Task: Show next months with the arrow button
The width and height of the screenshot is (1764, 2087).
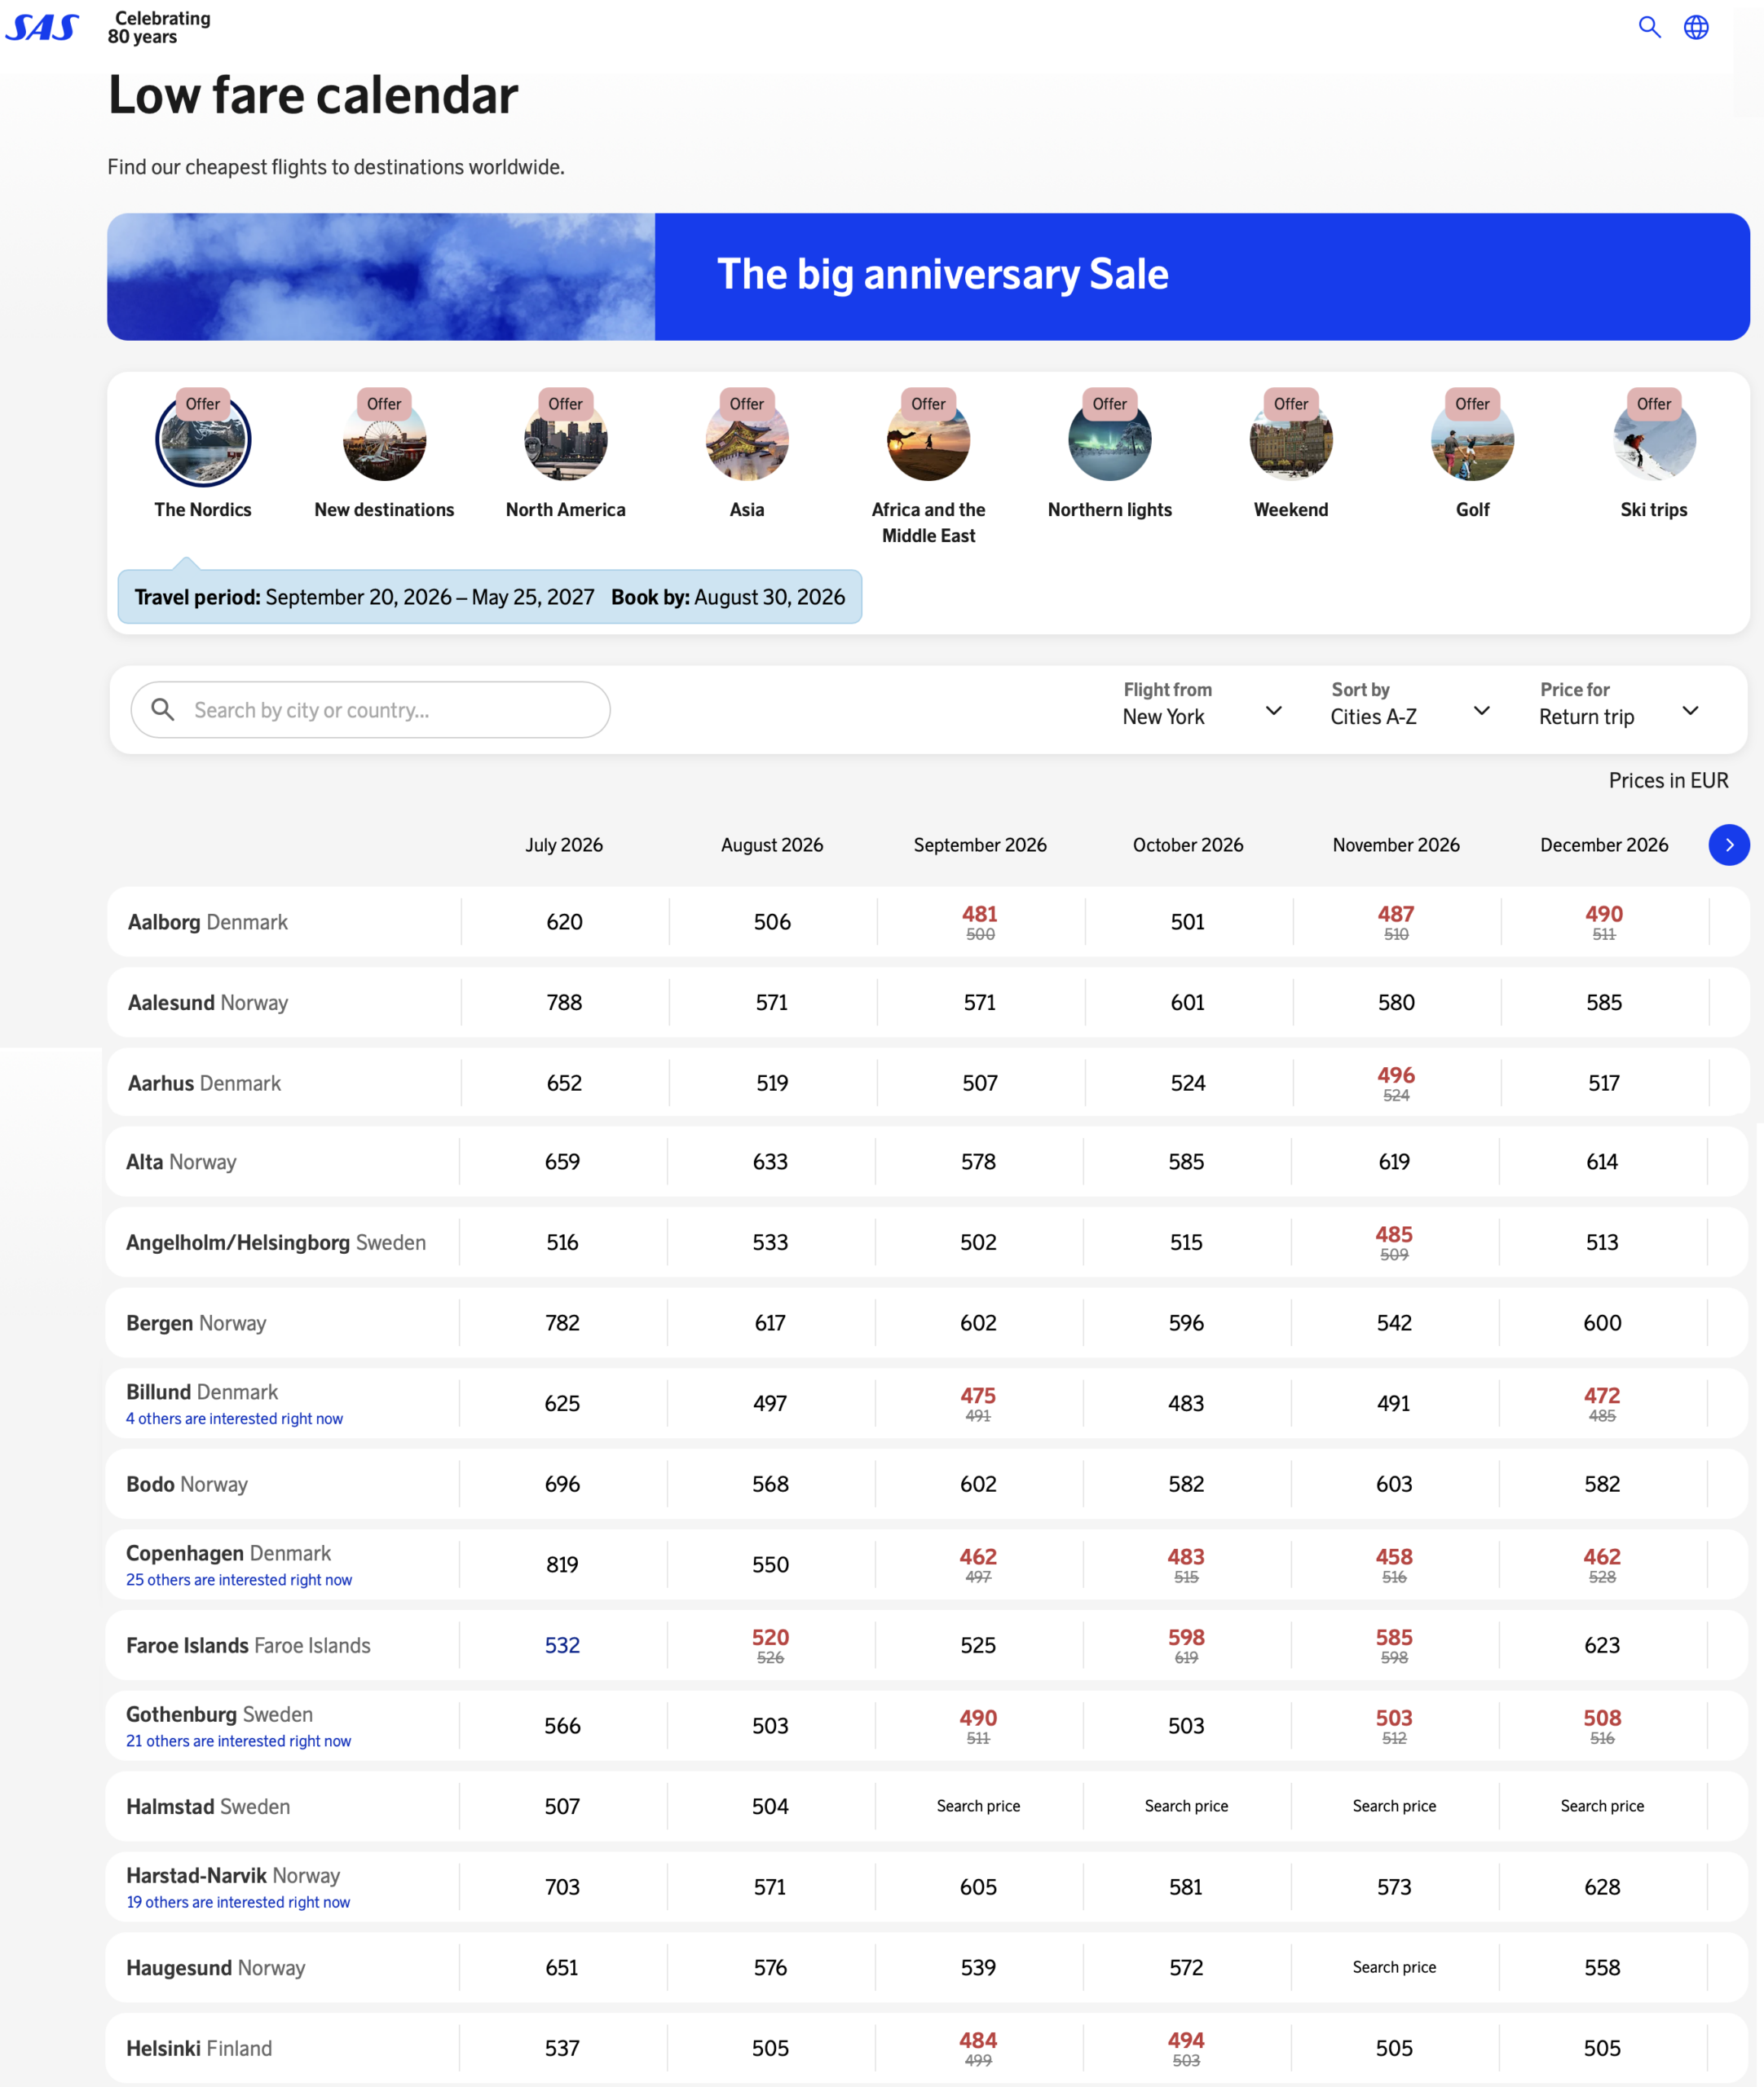Action: [1729, 845]
